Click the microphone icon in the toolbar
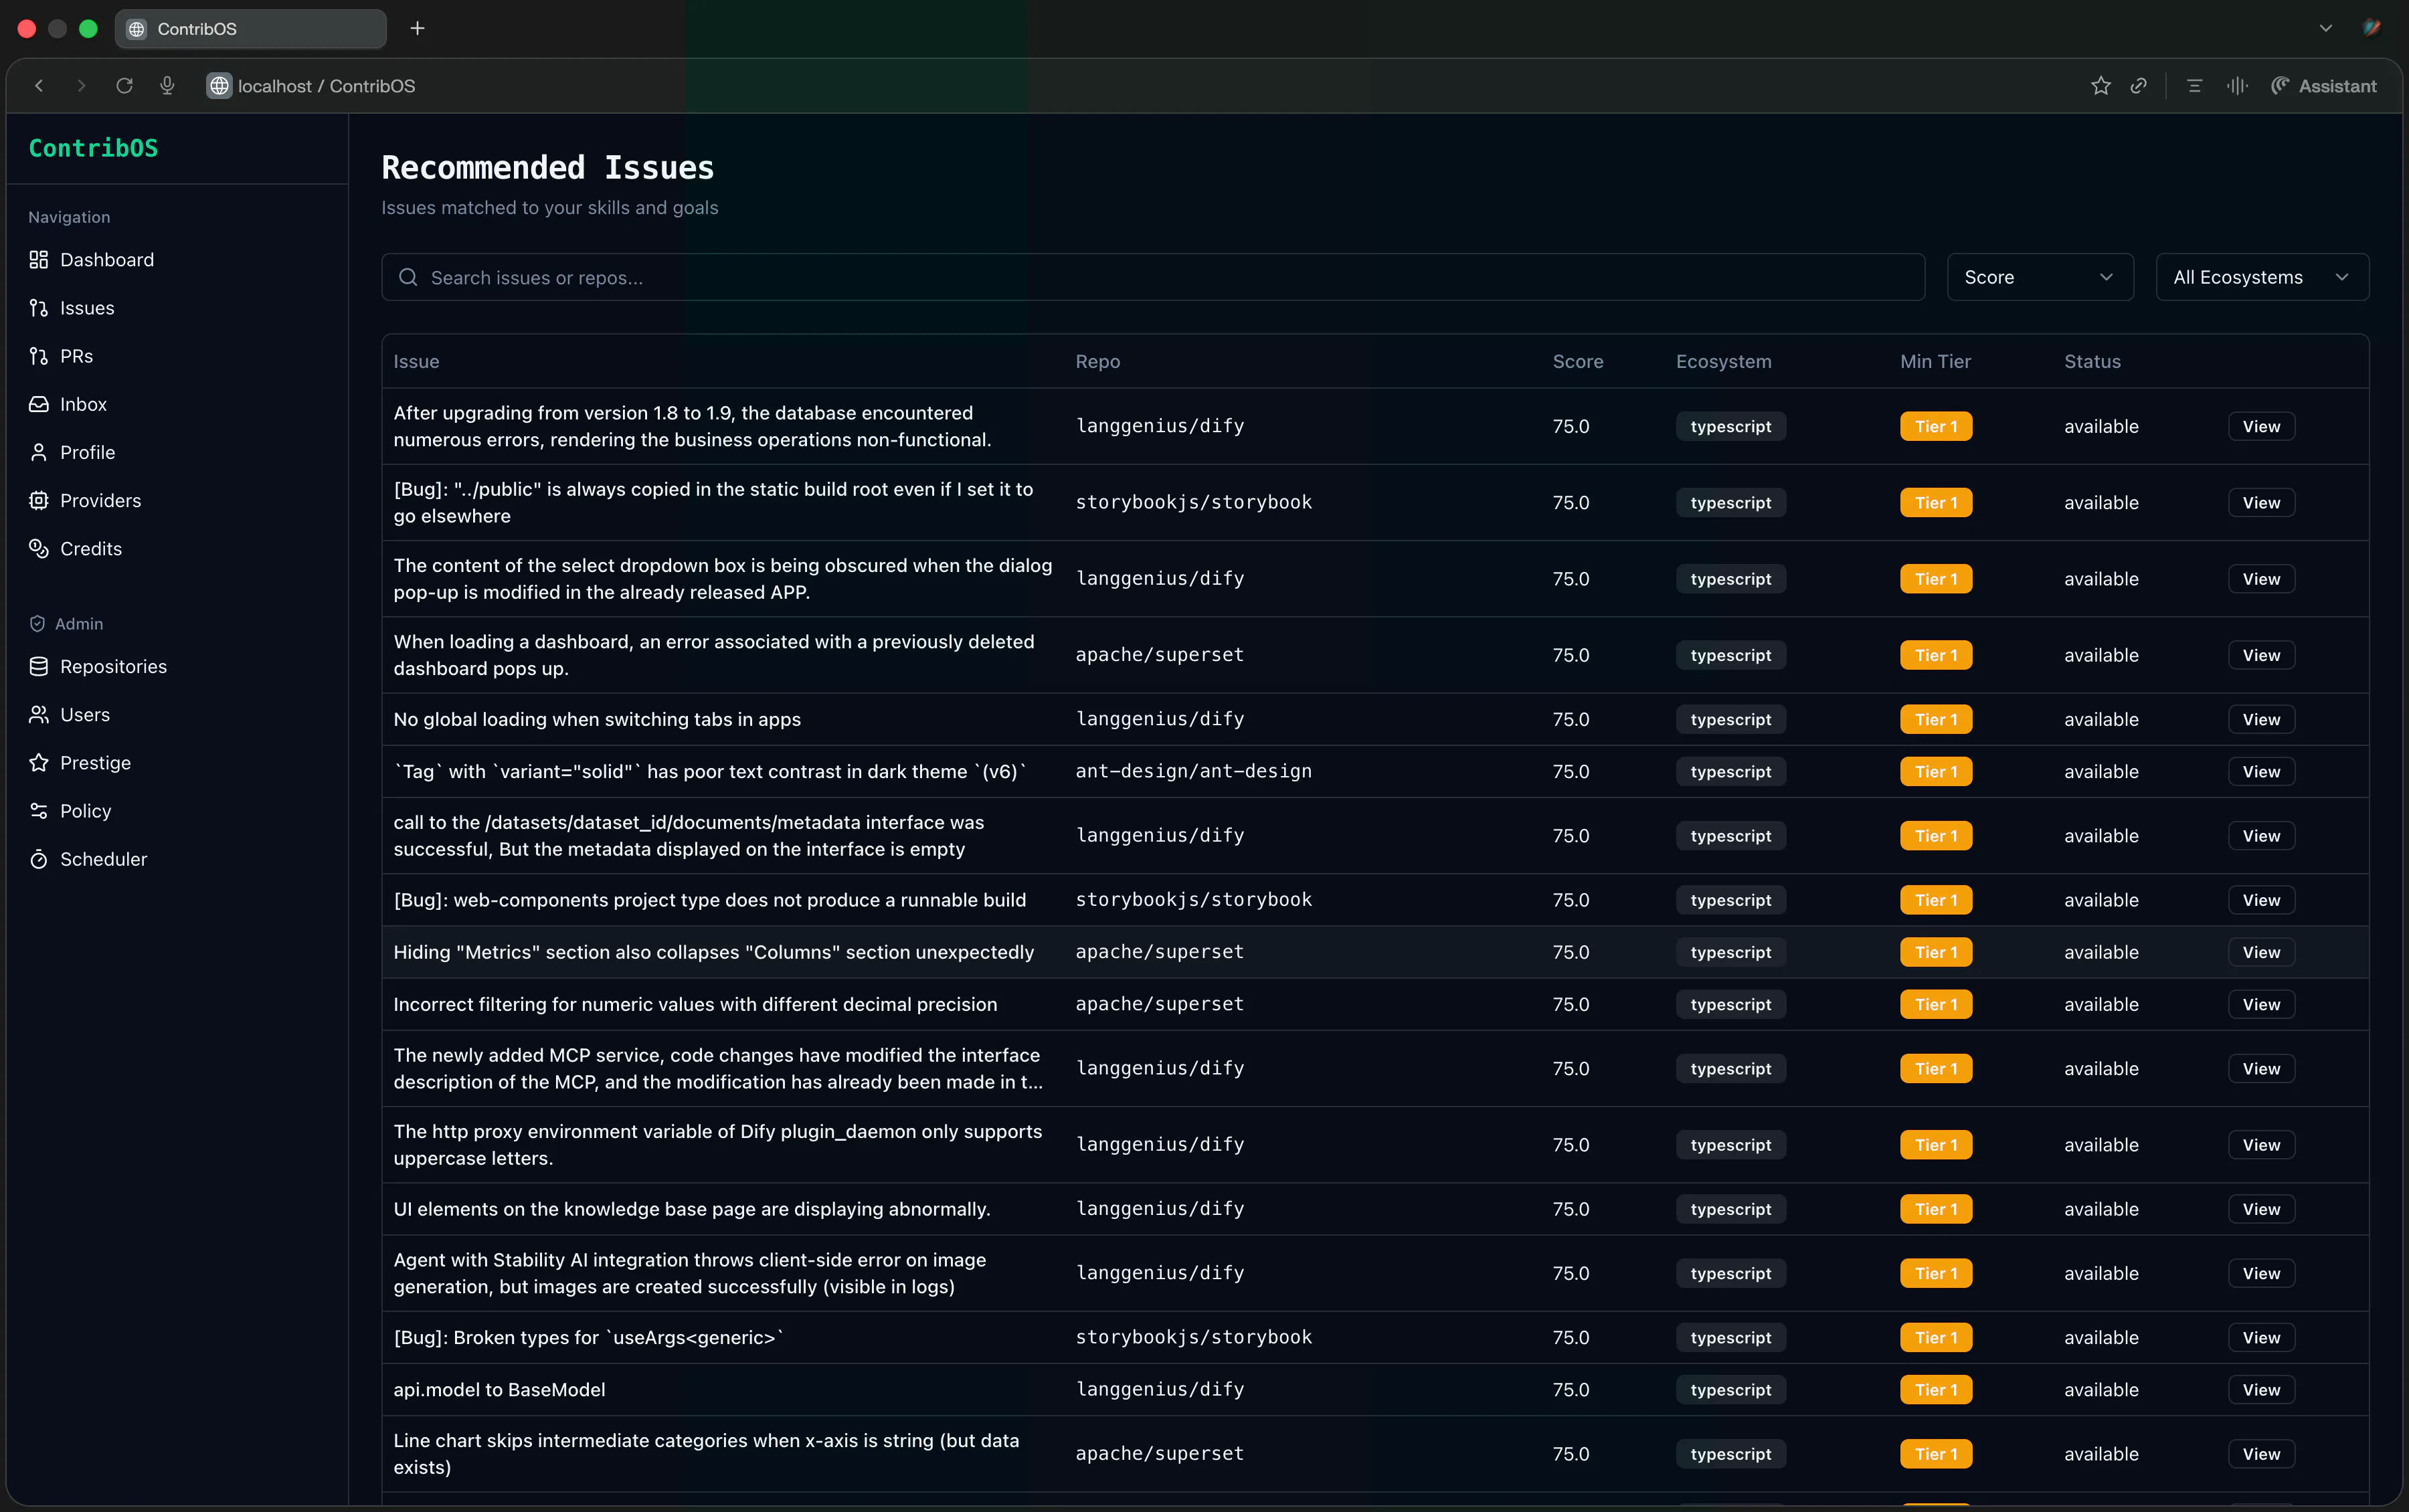Screen dimensions: 2409x1512 167,86
